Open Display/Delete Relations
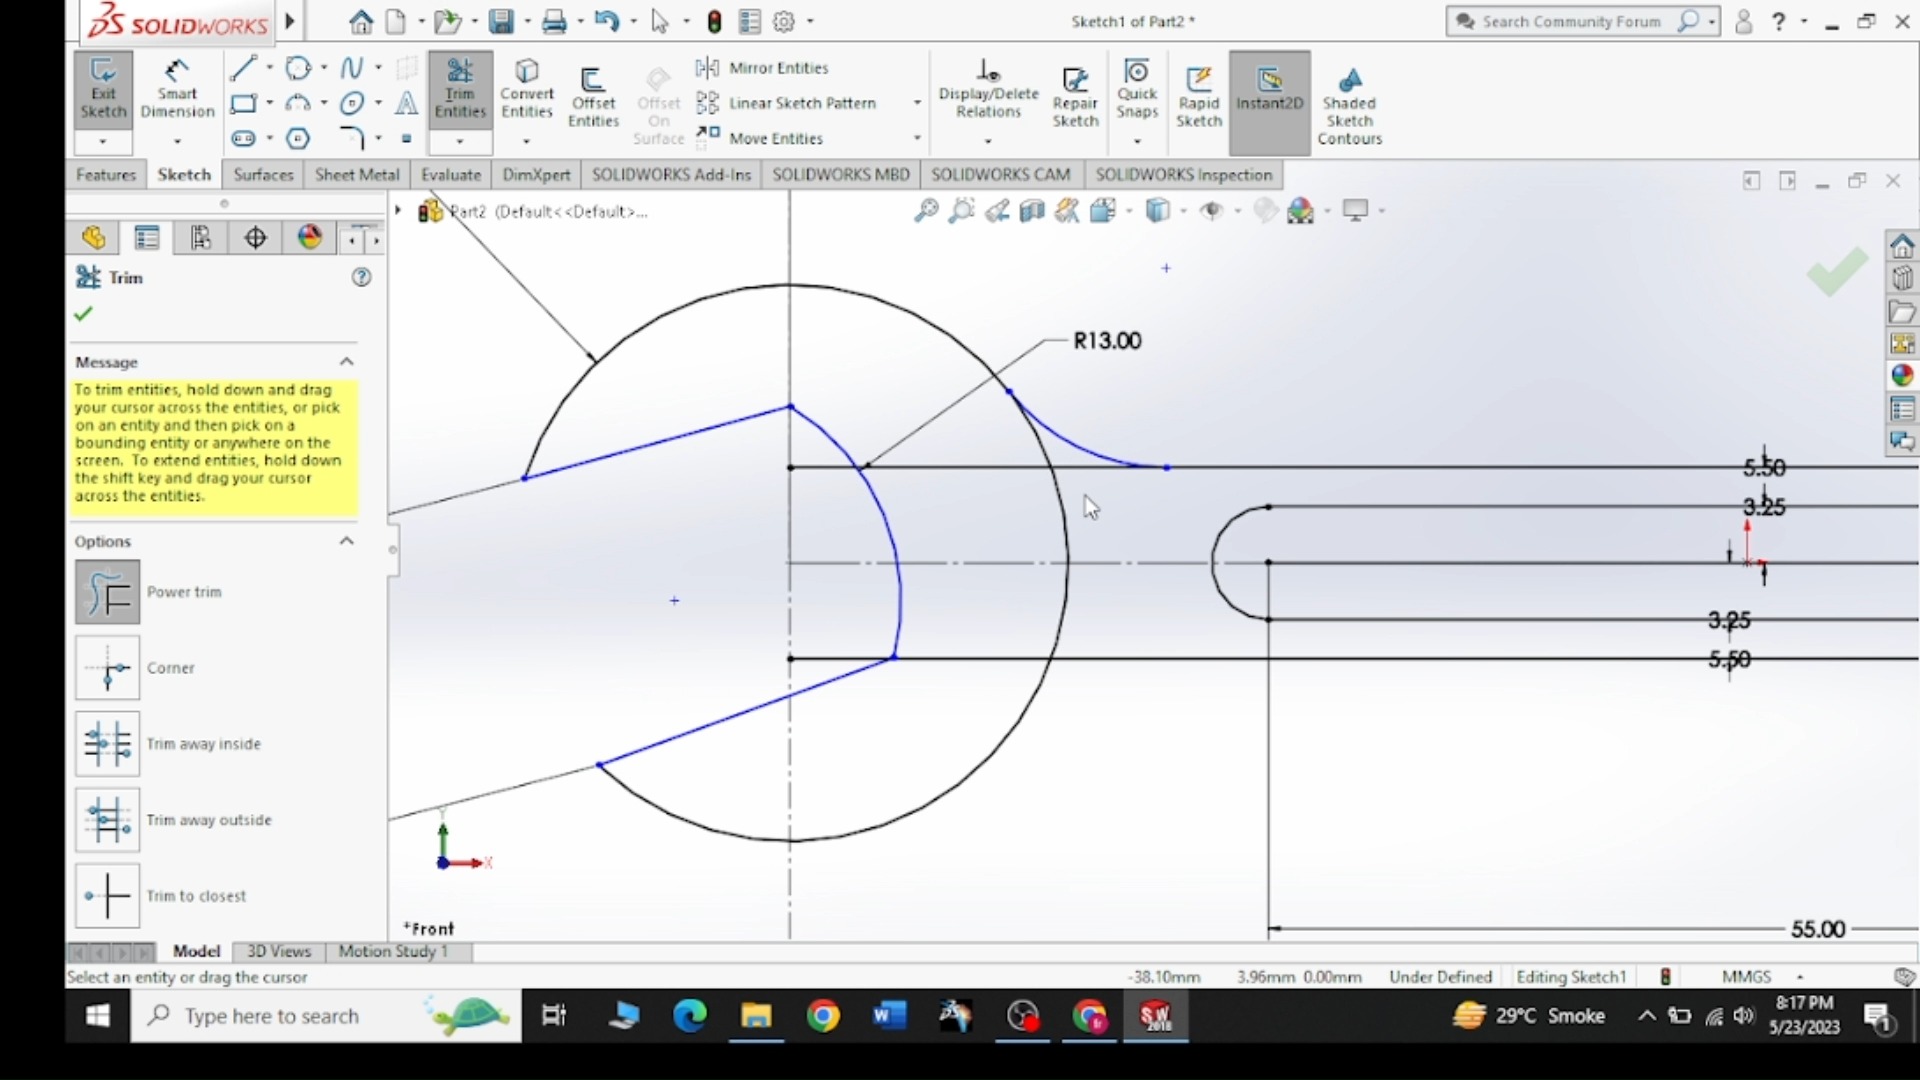1920x1080 pixels. [x=988, y=90]
